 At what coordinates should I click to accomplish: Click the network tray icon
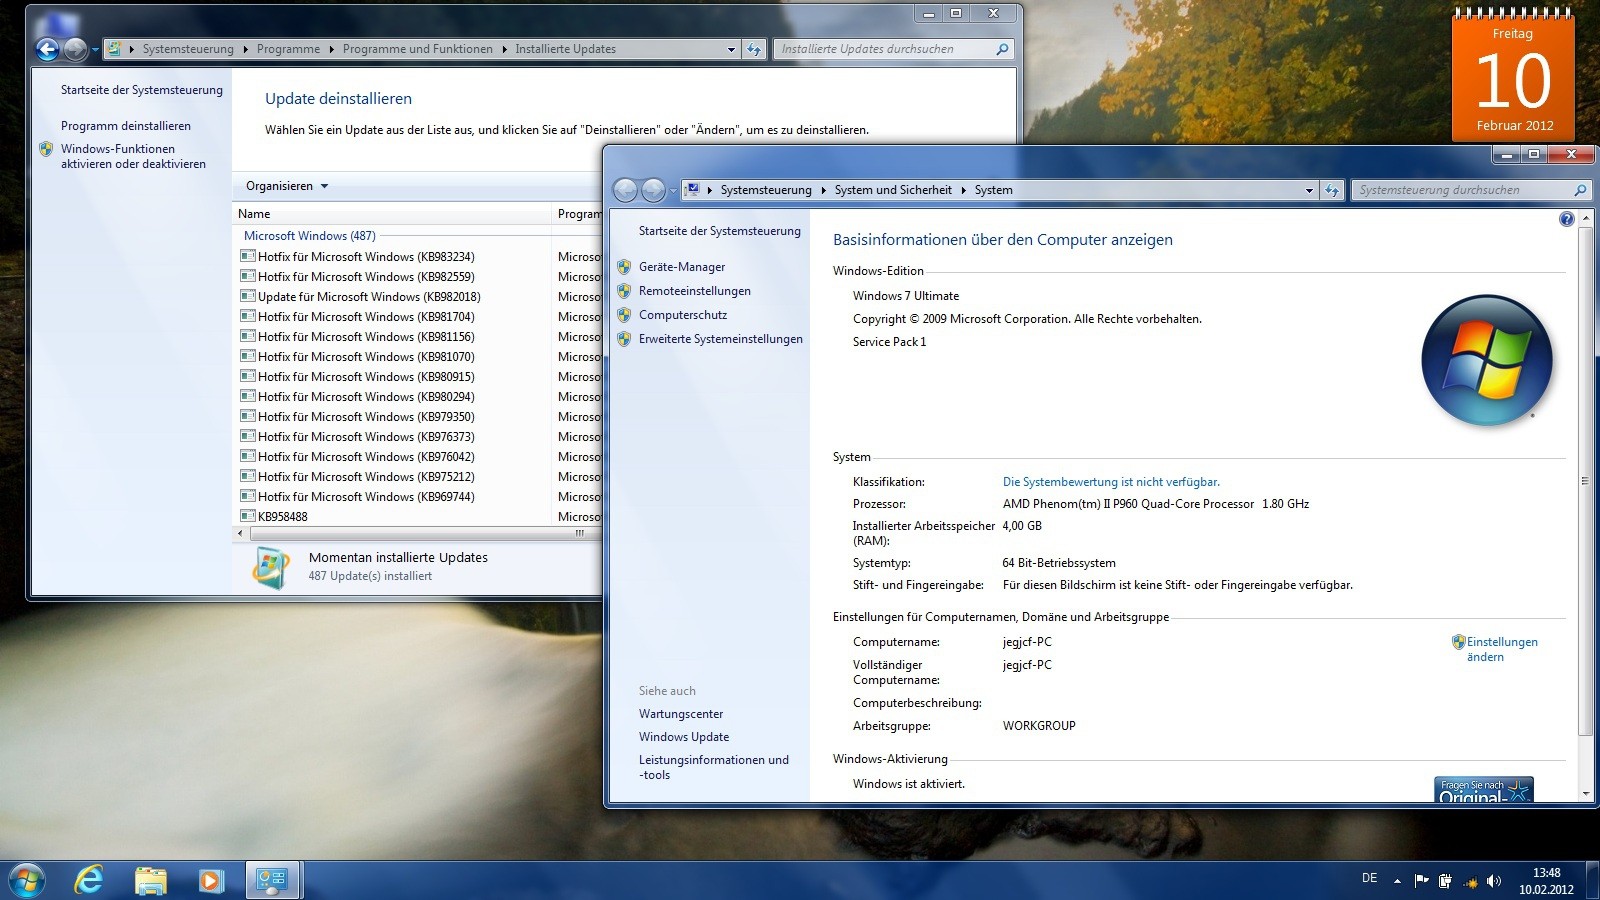point(1469,881)
